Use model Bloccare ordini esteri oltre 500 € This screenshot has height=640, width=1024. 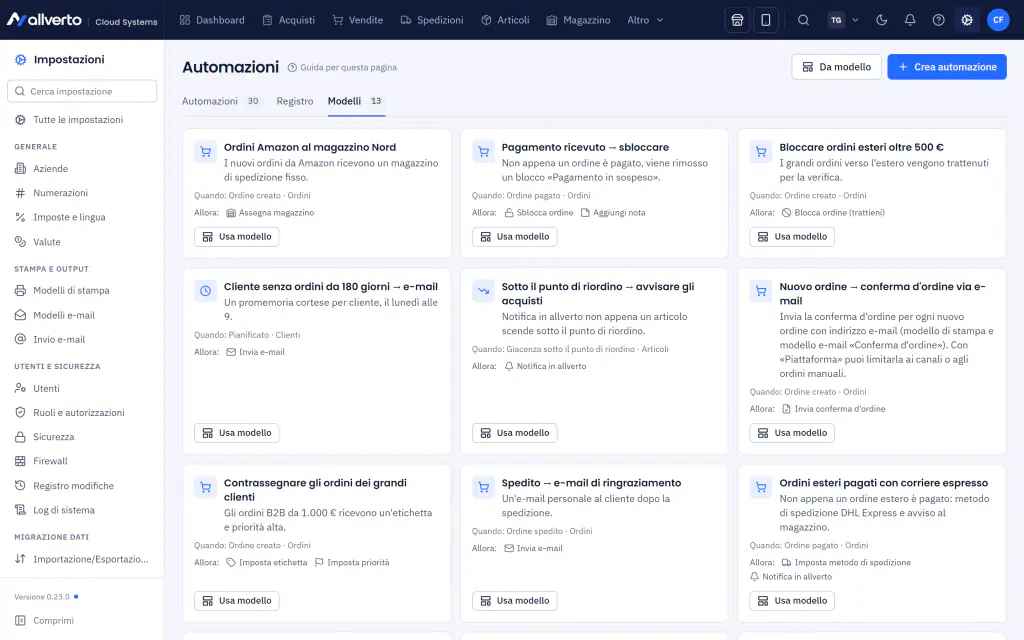click(x=792, y=236)
